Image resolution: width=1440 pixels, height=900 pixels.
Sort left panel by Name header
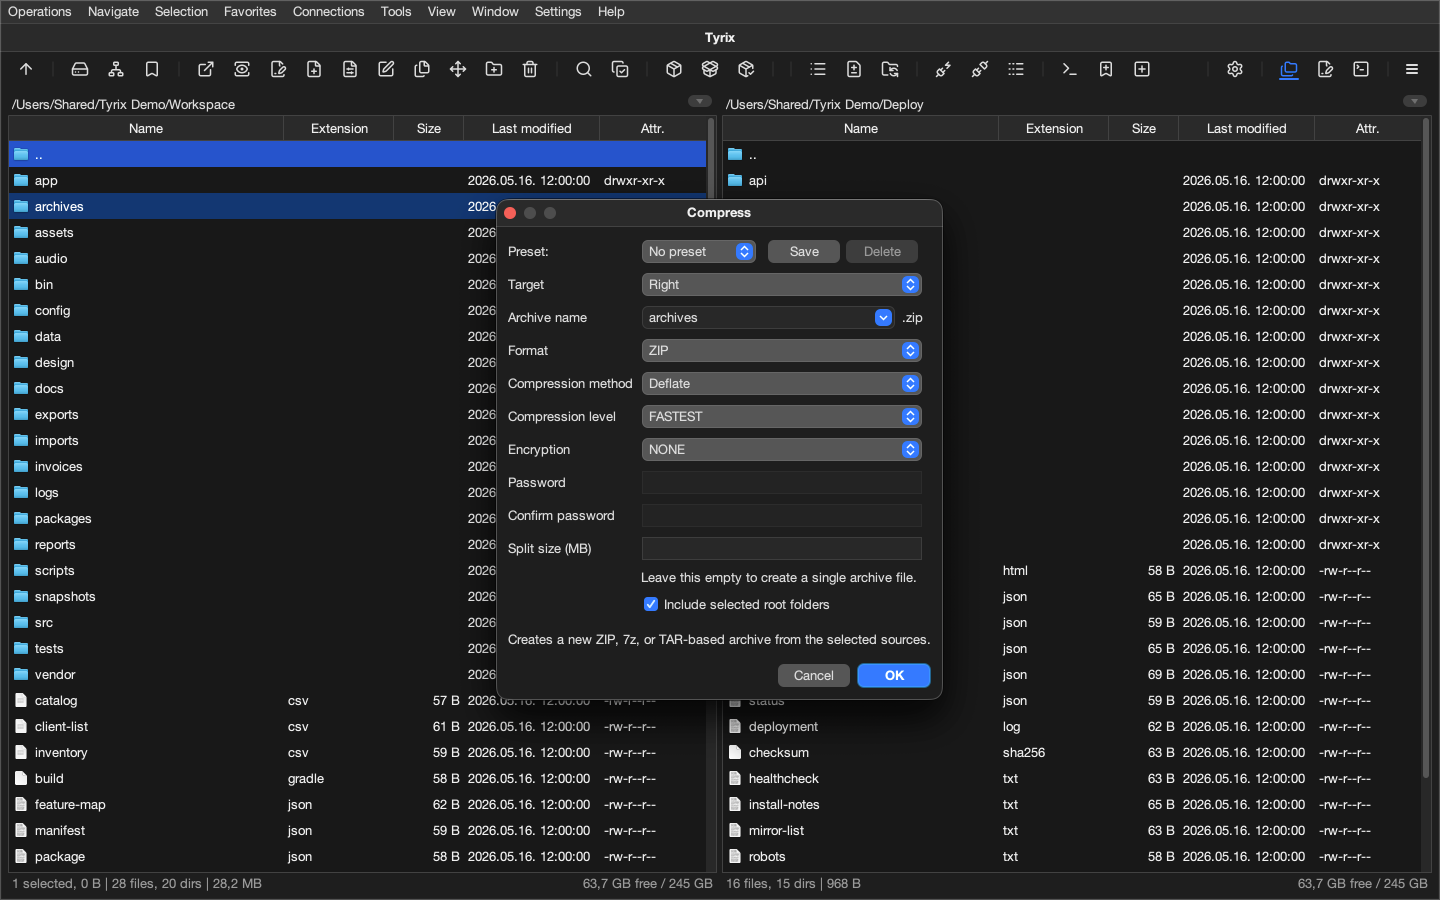pos(146,128)
